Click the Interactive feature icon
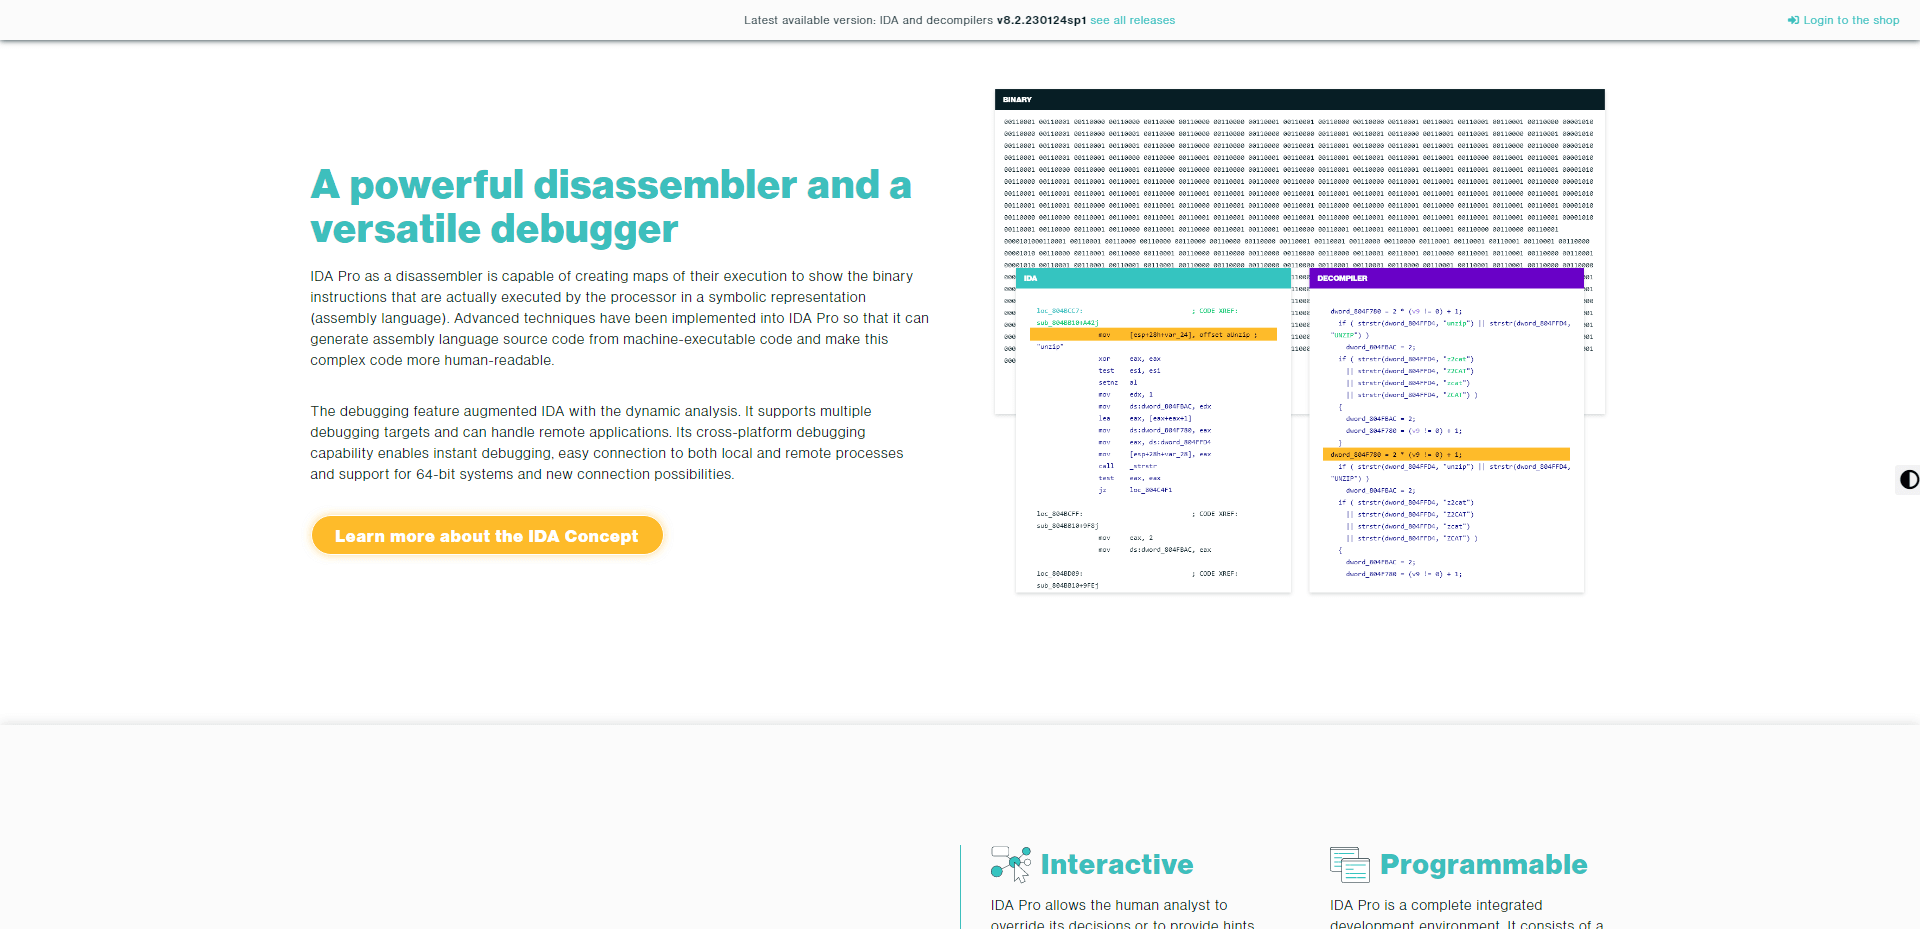The height and width of the screenshot is (929, 1920). point(1011,864)
